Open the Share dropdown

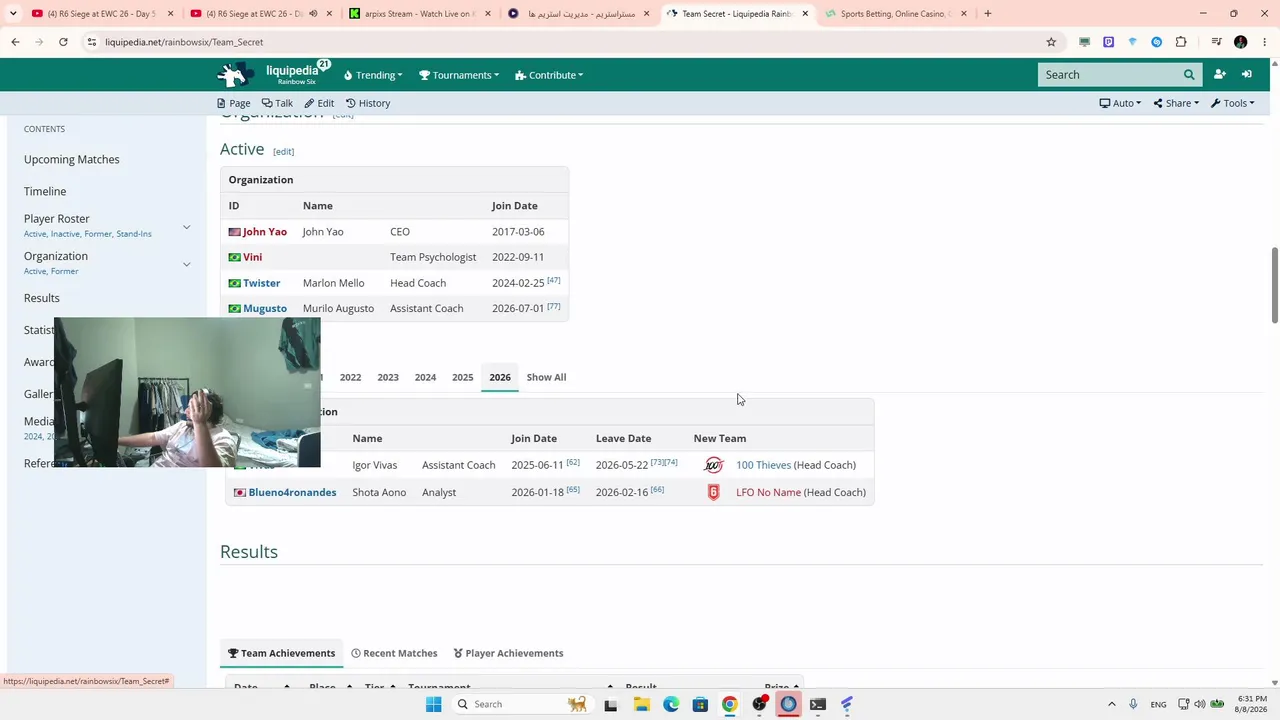(1176, 103)
